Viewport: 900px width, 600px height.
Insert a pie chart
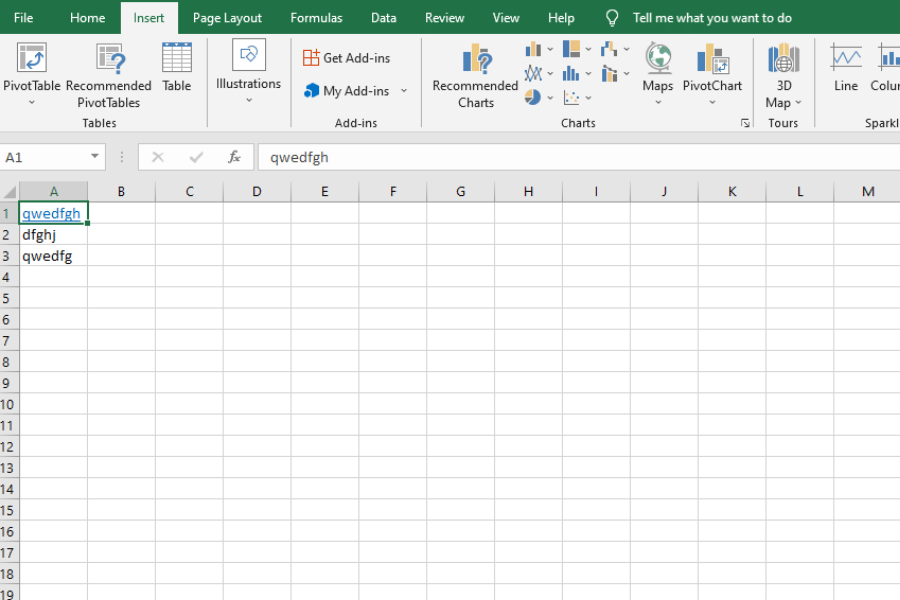tap(533, 97)
